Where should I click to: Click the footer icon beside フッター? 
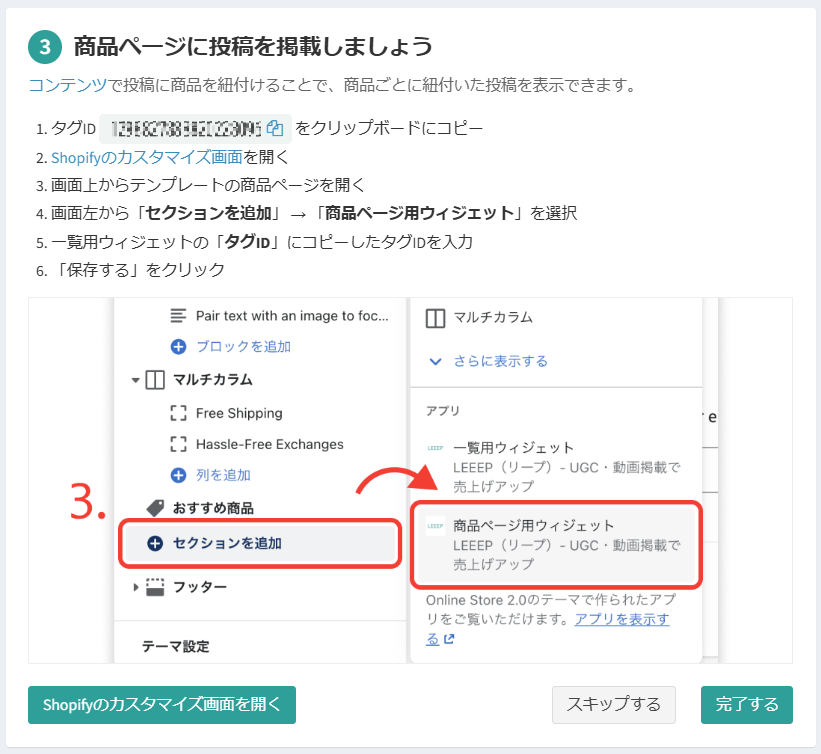pos(155,587)
